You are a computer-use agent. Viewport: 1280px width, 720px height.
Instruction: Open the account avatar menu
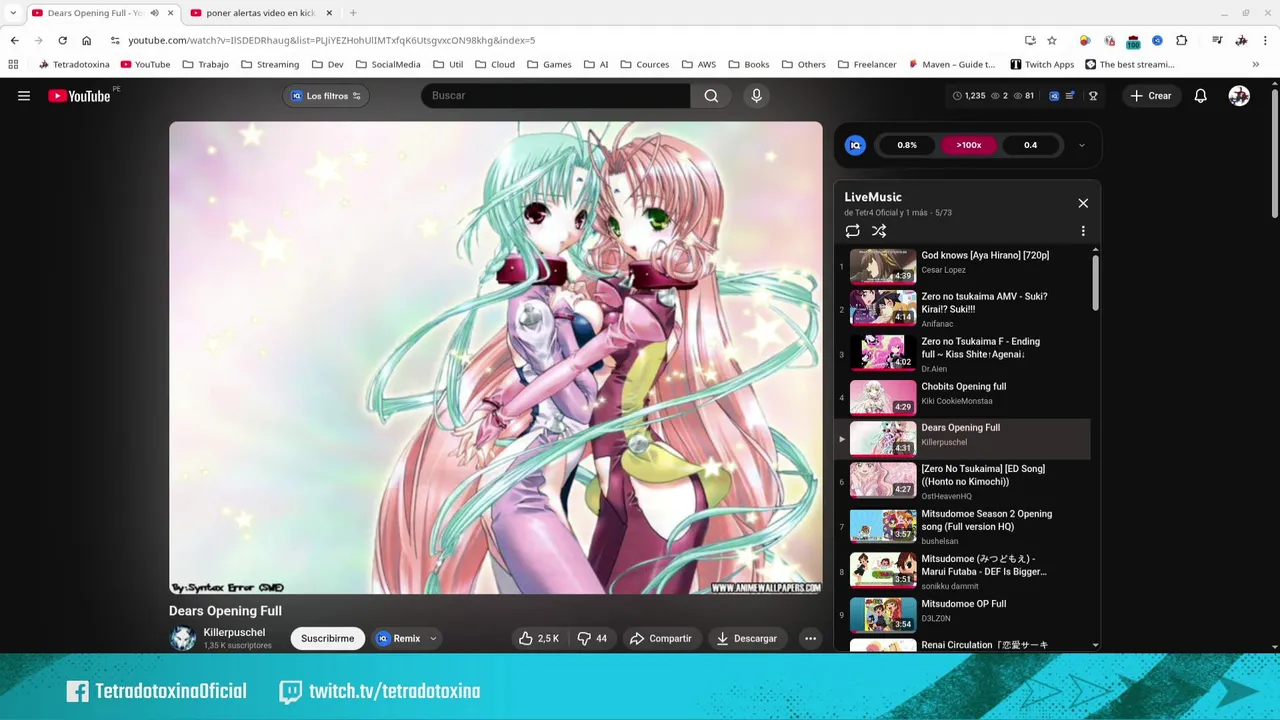[x=1239, y=96]
